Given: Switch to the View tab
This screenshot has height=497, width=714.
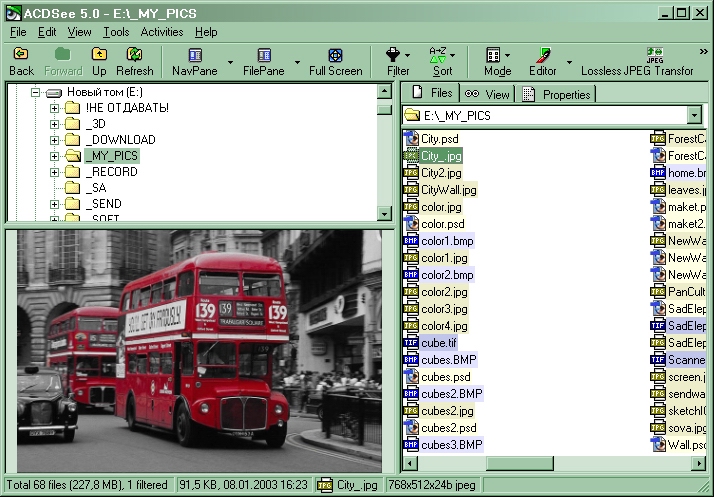Looking at the screenshot, I should point(487,94).
